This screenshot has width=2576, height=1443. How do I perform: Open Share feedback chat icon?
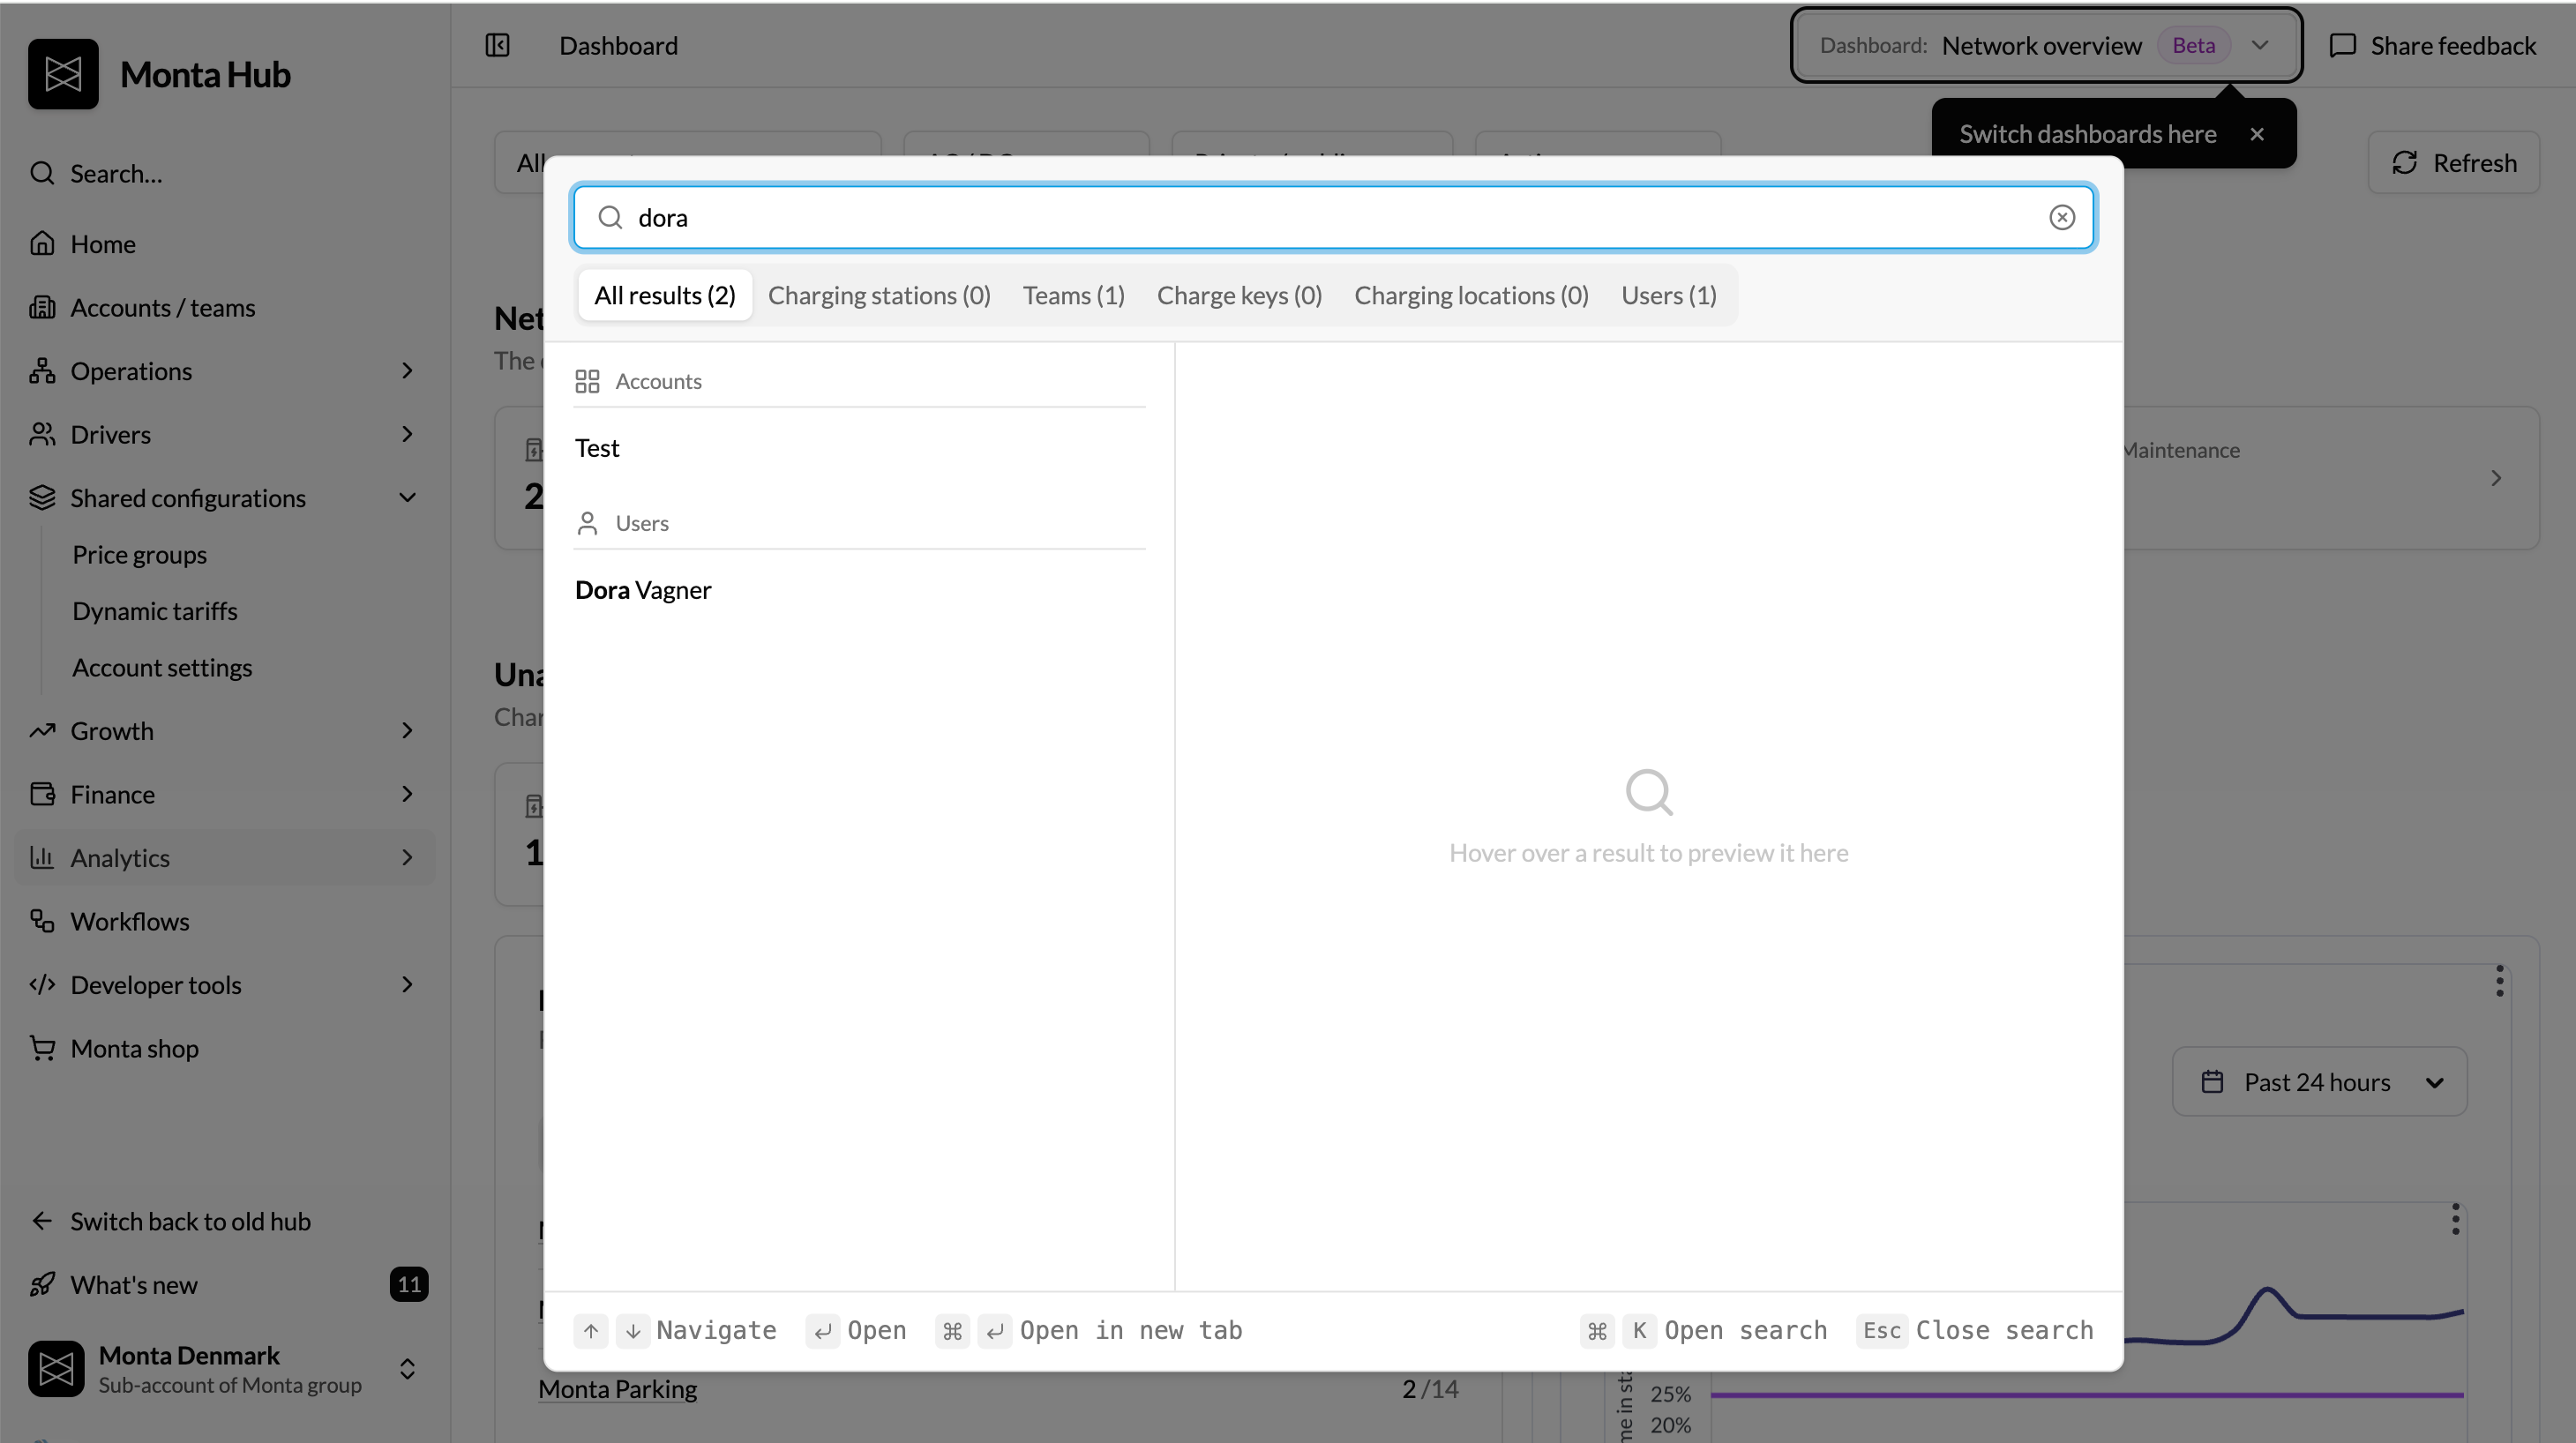(2342, 45)
